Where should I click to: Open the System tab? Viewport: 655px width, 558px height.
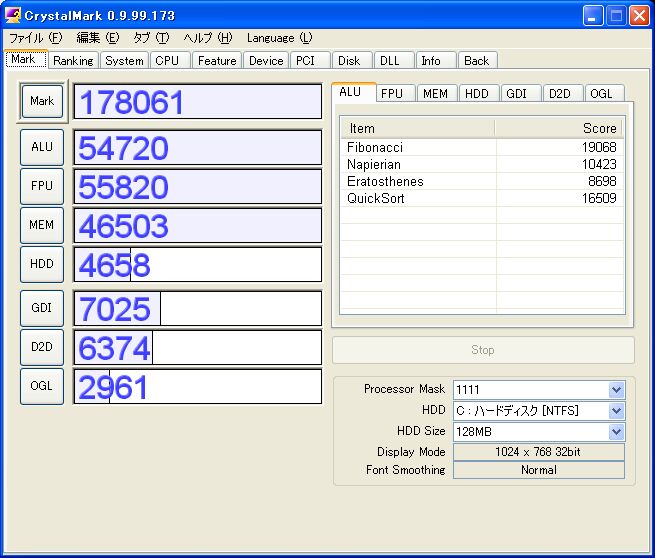[x=124, y=61]
